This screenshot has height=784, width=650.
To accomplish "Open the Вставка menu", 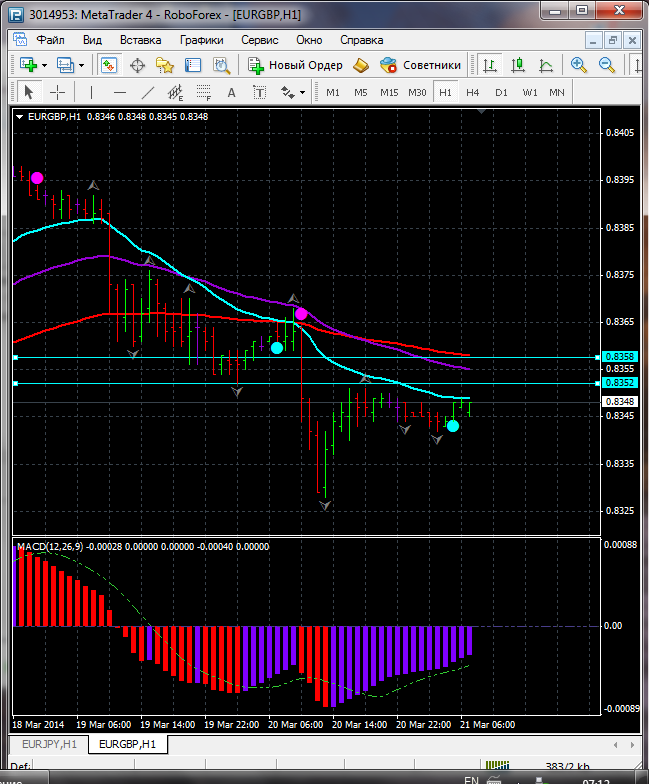I will pyautogui.click(x=140, y=40).
